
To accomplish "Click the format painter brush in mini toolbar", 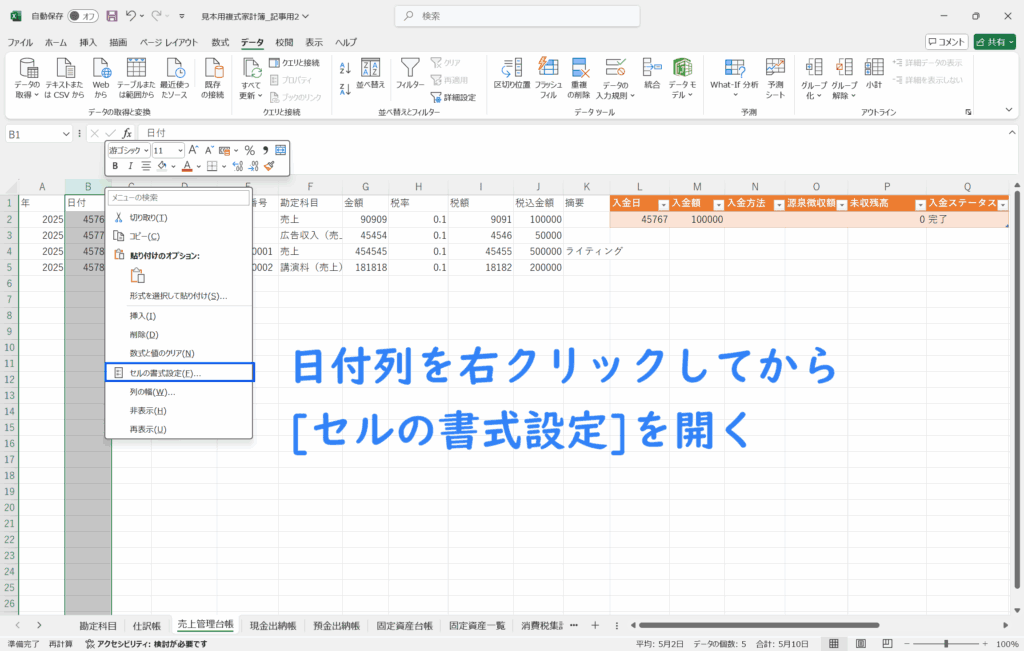I will tap(269, 166).
